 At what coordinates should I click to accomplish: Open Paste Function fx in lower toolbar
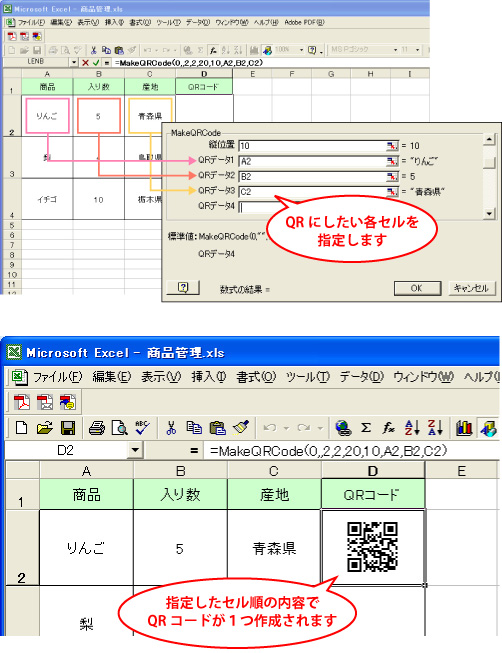(388, 428)
